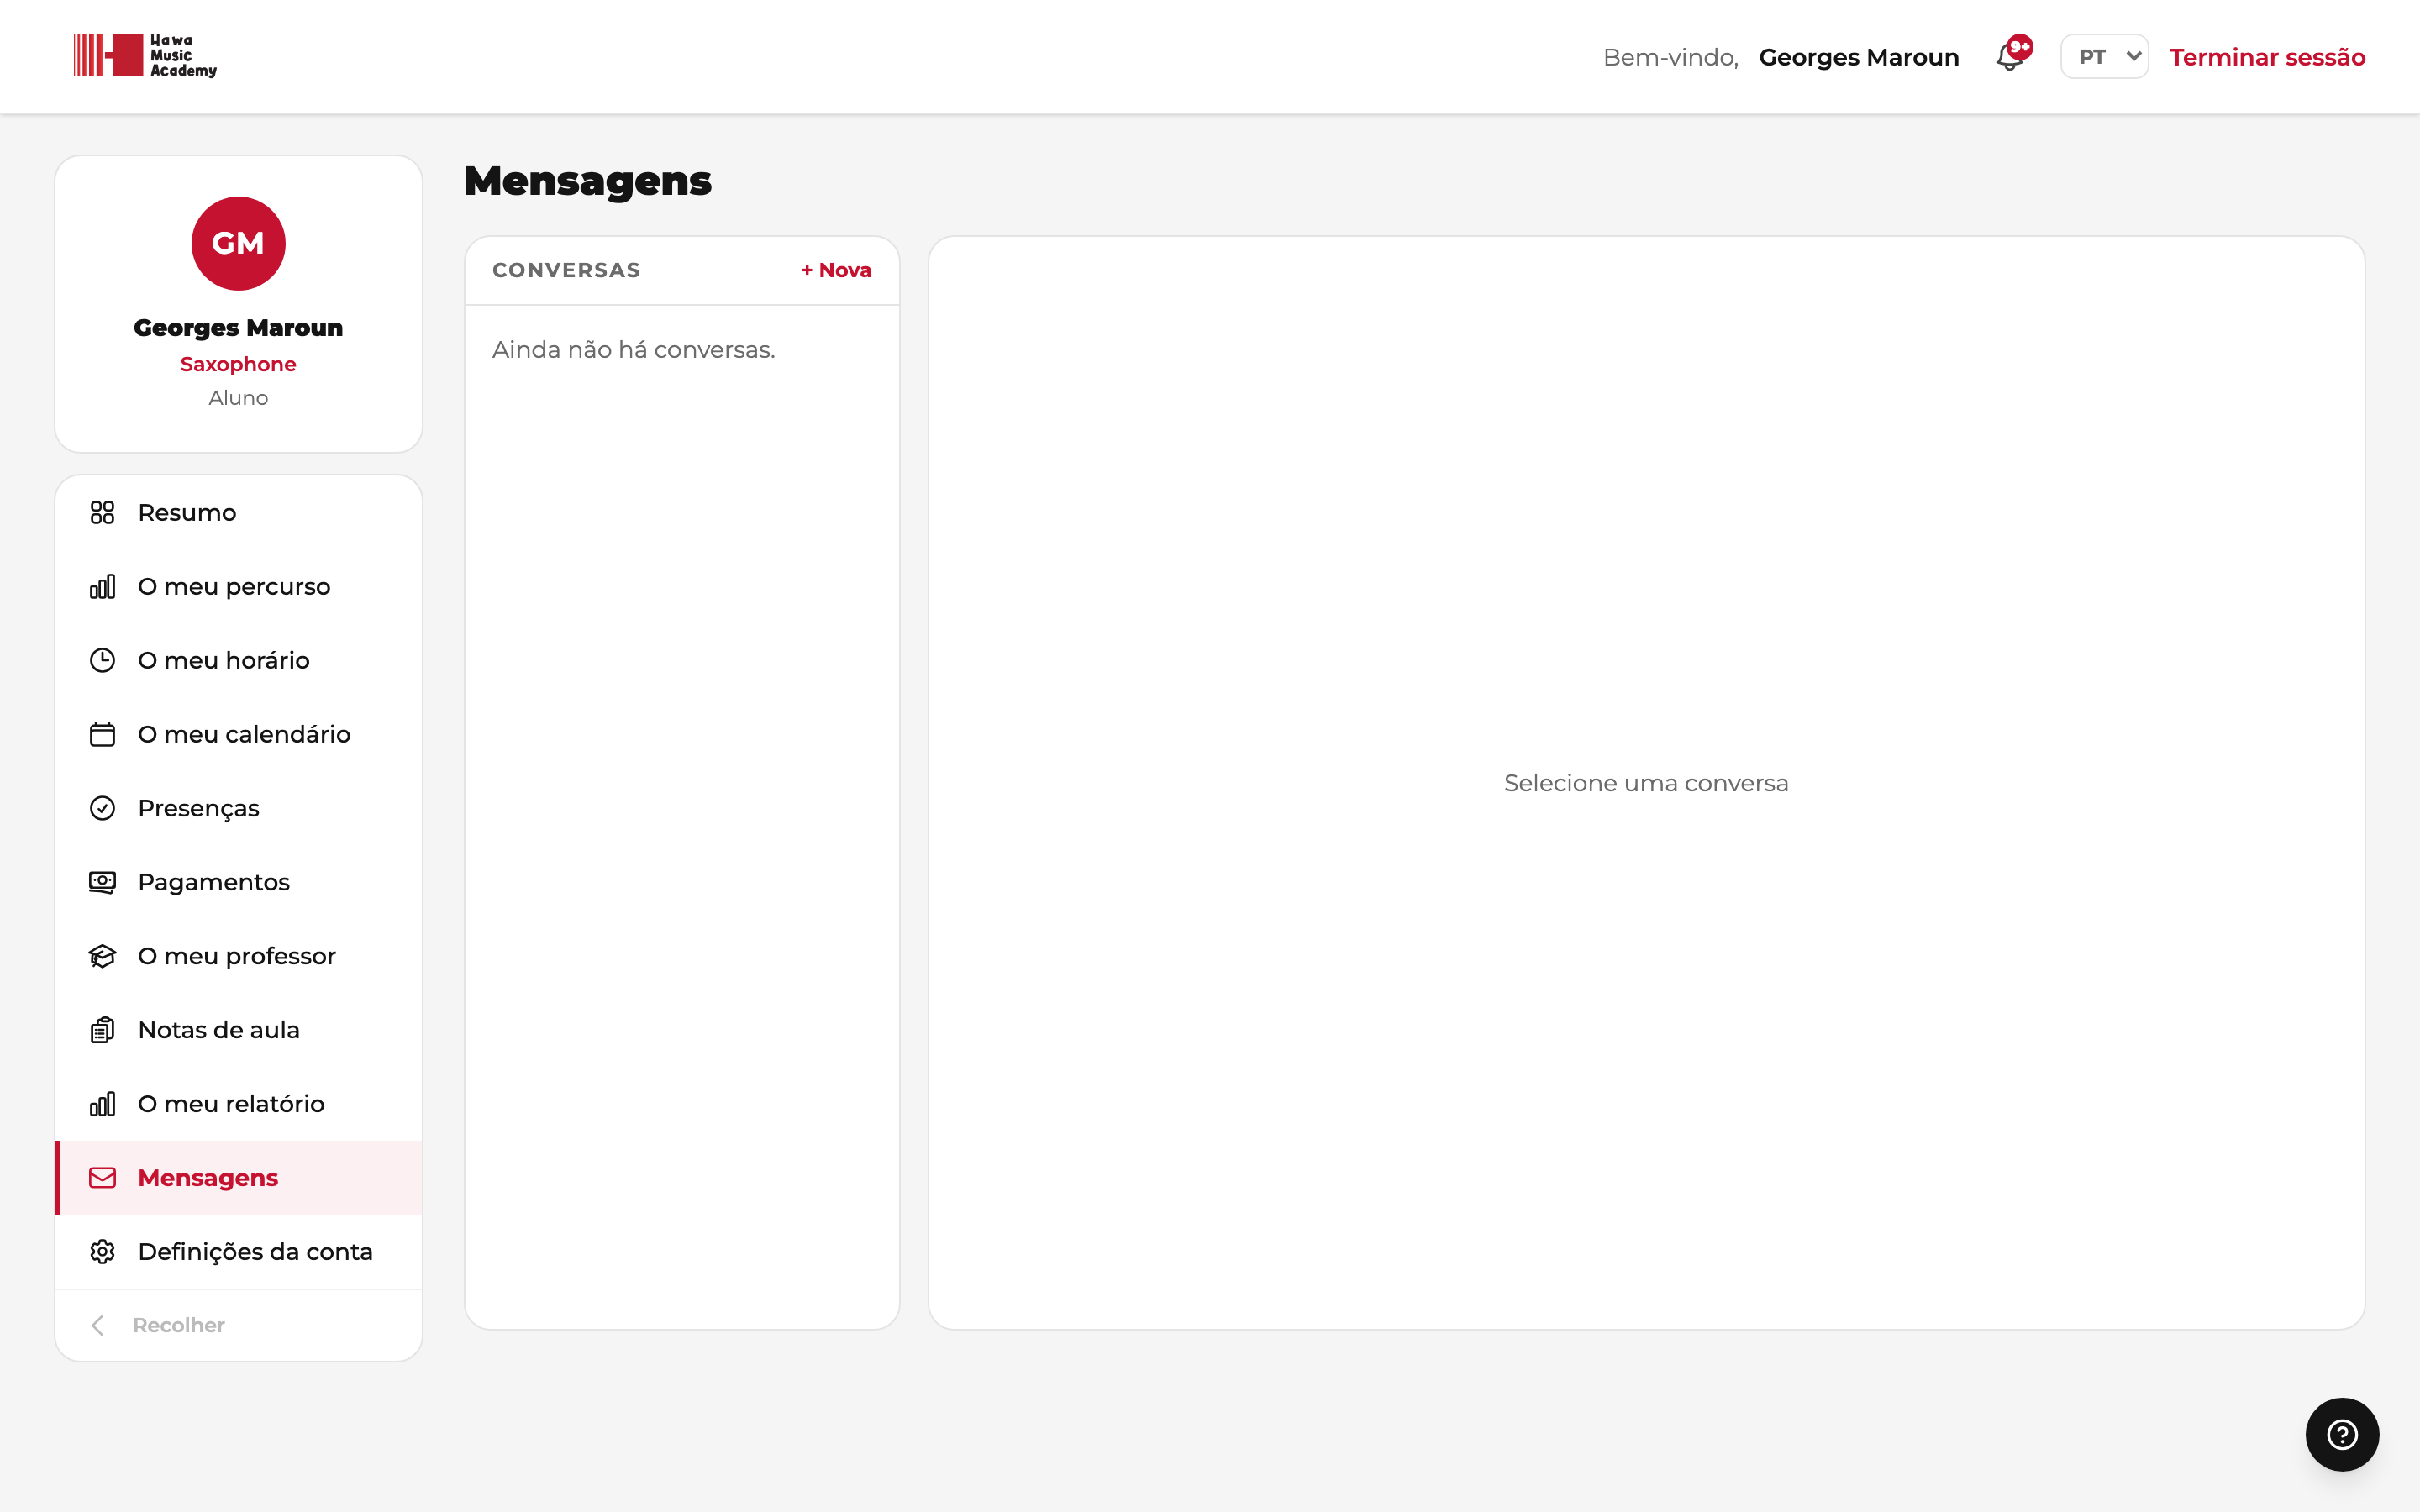Click the Definições da conta gear icon

point(102,1252)
